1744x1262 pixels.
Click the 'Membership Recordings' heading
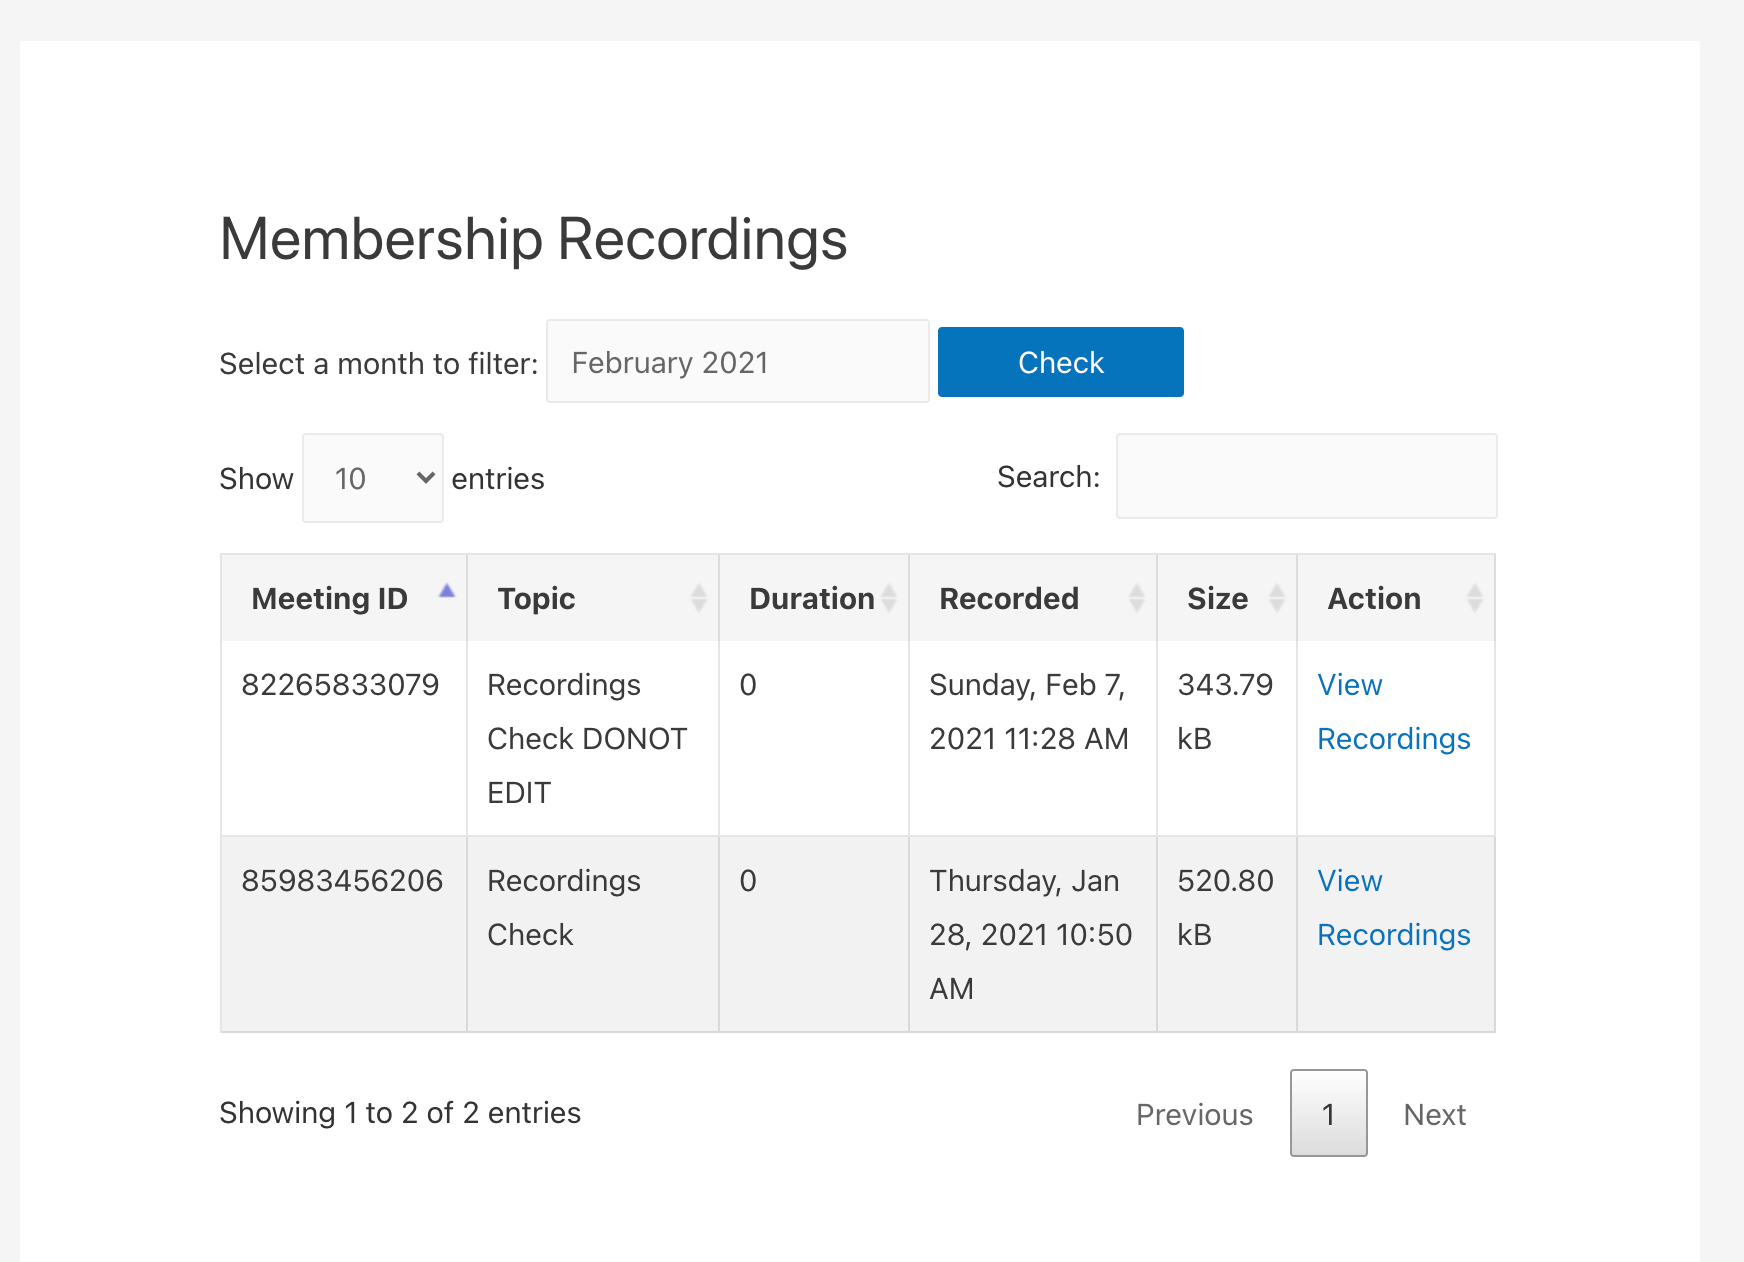[533, 240]
